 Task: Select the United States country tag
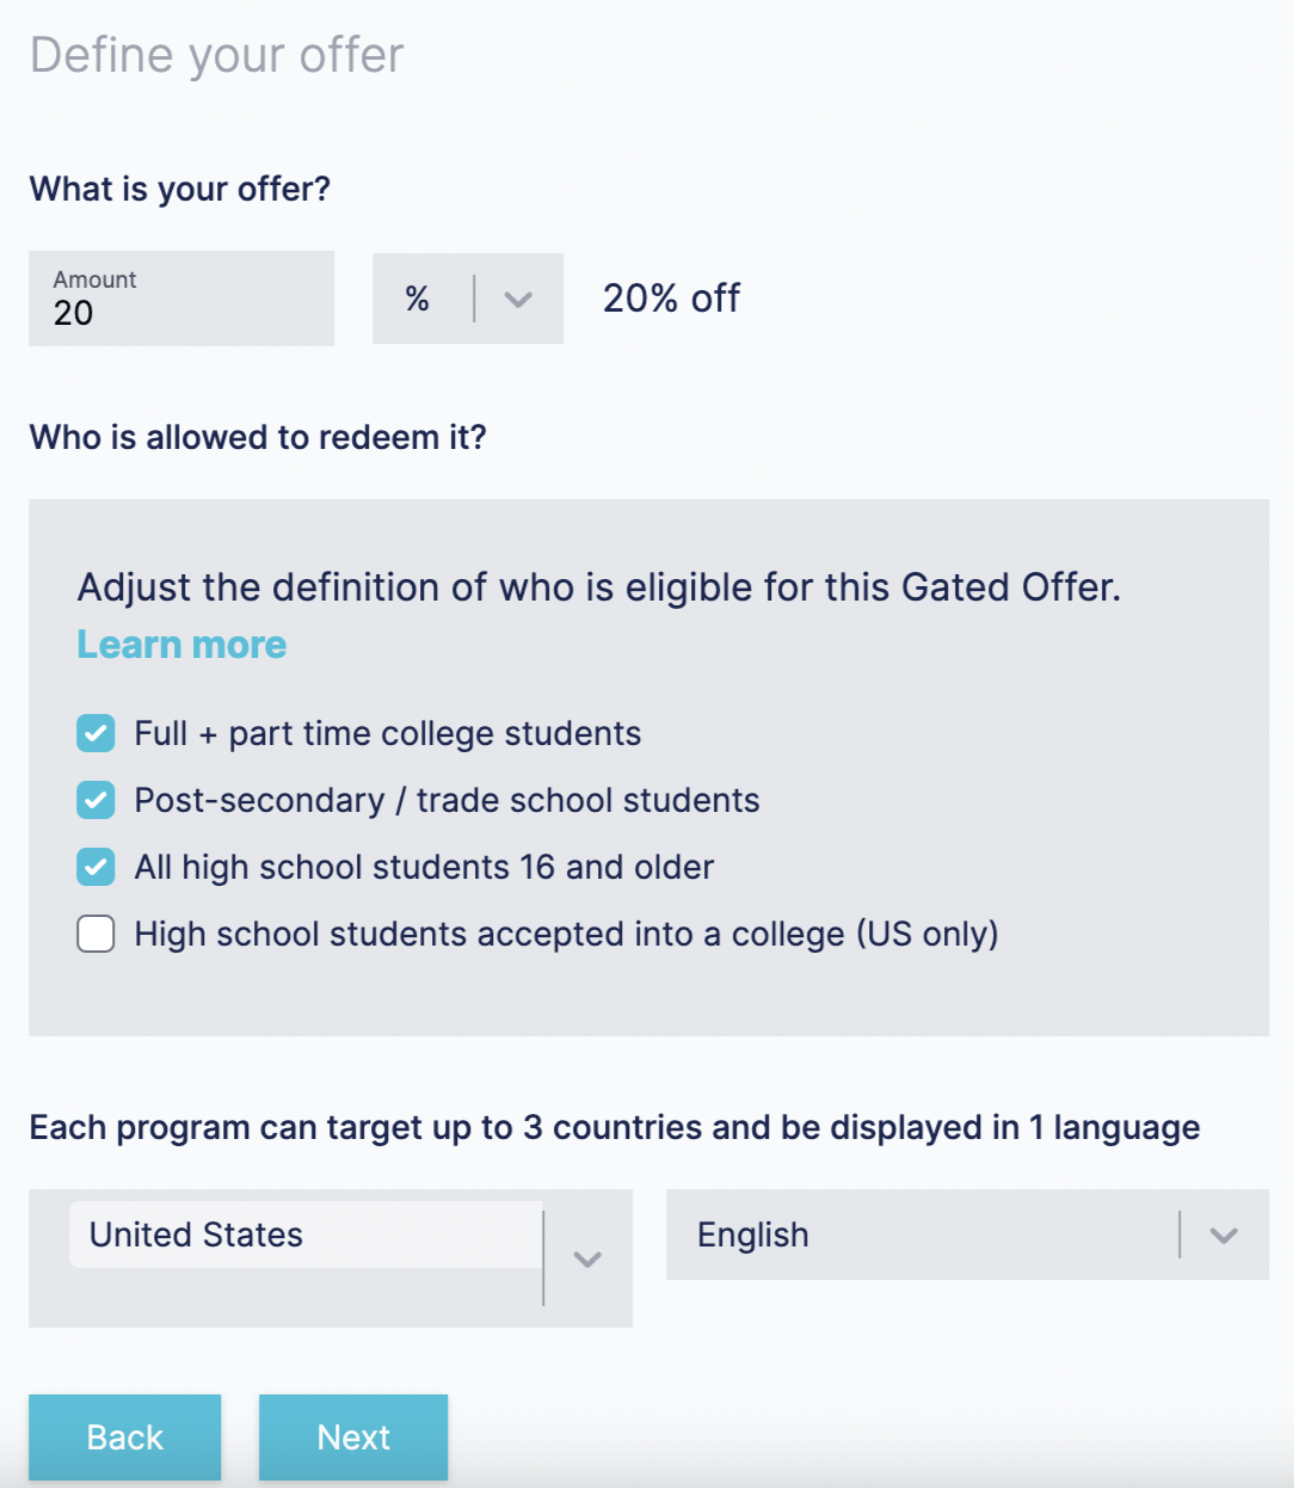click(196, 1235)
